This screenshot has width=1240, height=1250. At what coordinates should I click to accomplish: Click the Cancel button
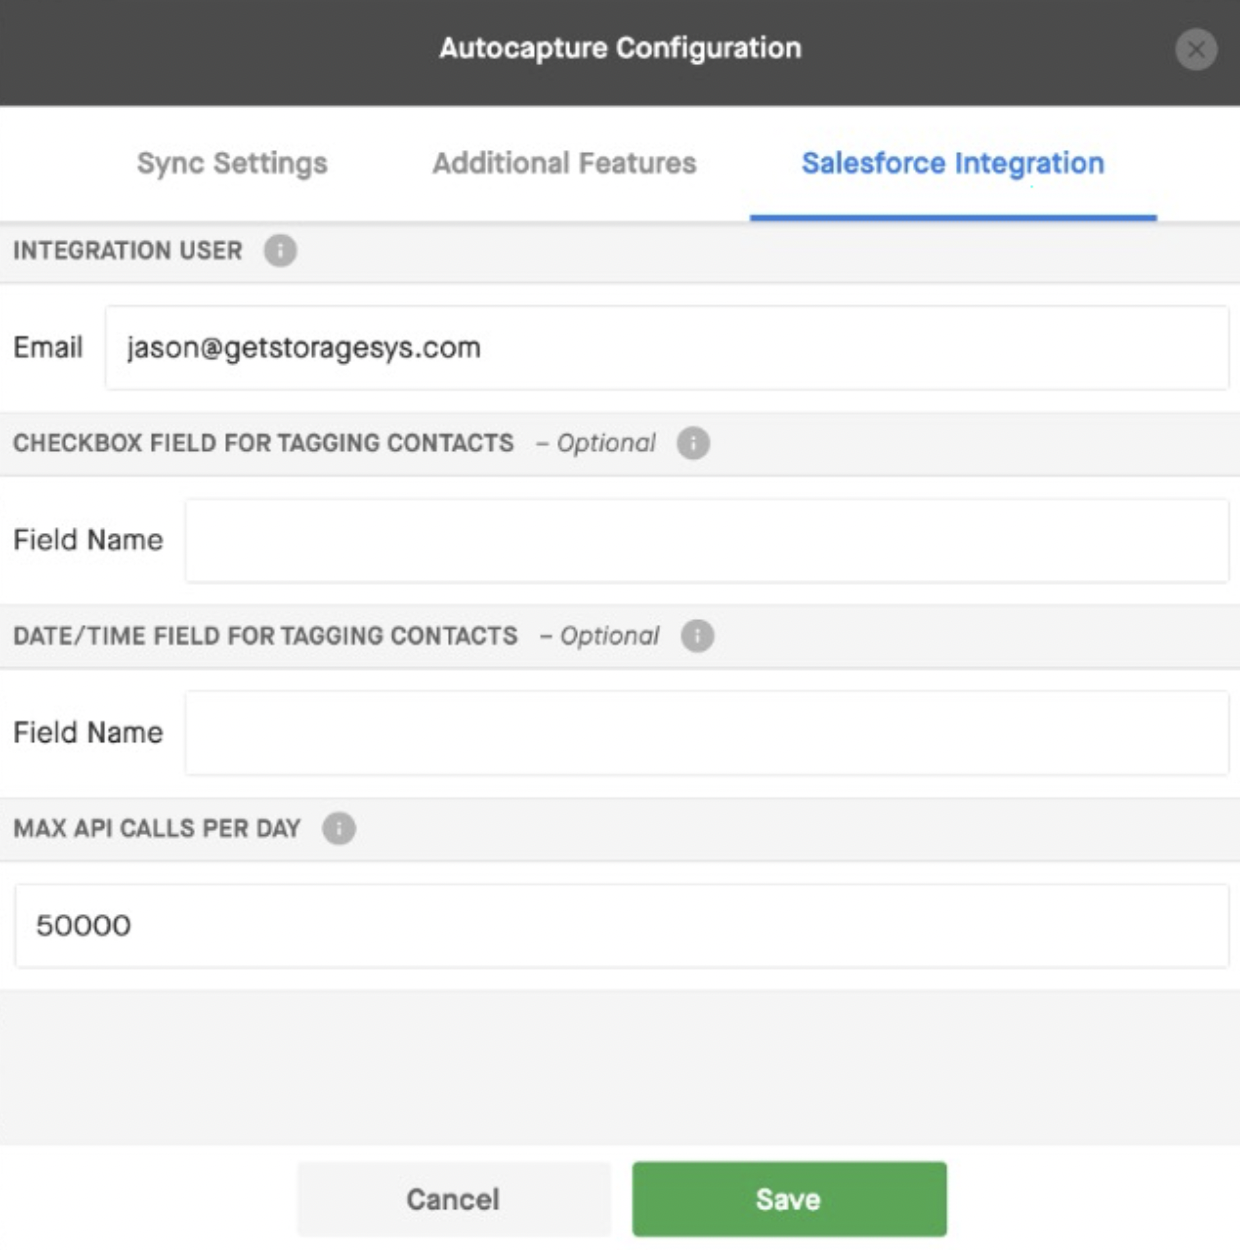[453, 1199]
